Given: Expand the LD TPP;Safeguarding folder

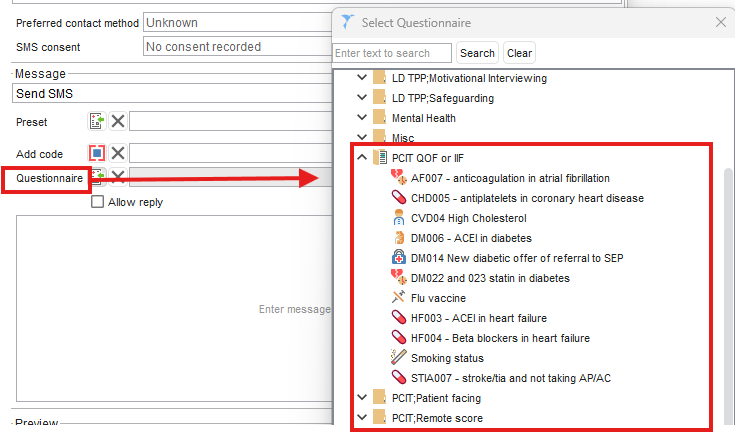Looking at the screenshot, I should click(361, 98).
